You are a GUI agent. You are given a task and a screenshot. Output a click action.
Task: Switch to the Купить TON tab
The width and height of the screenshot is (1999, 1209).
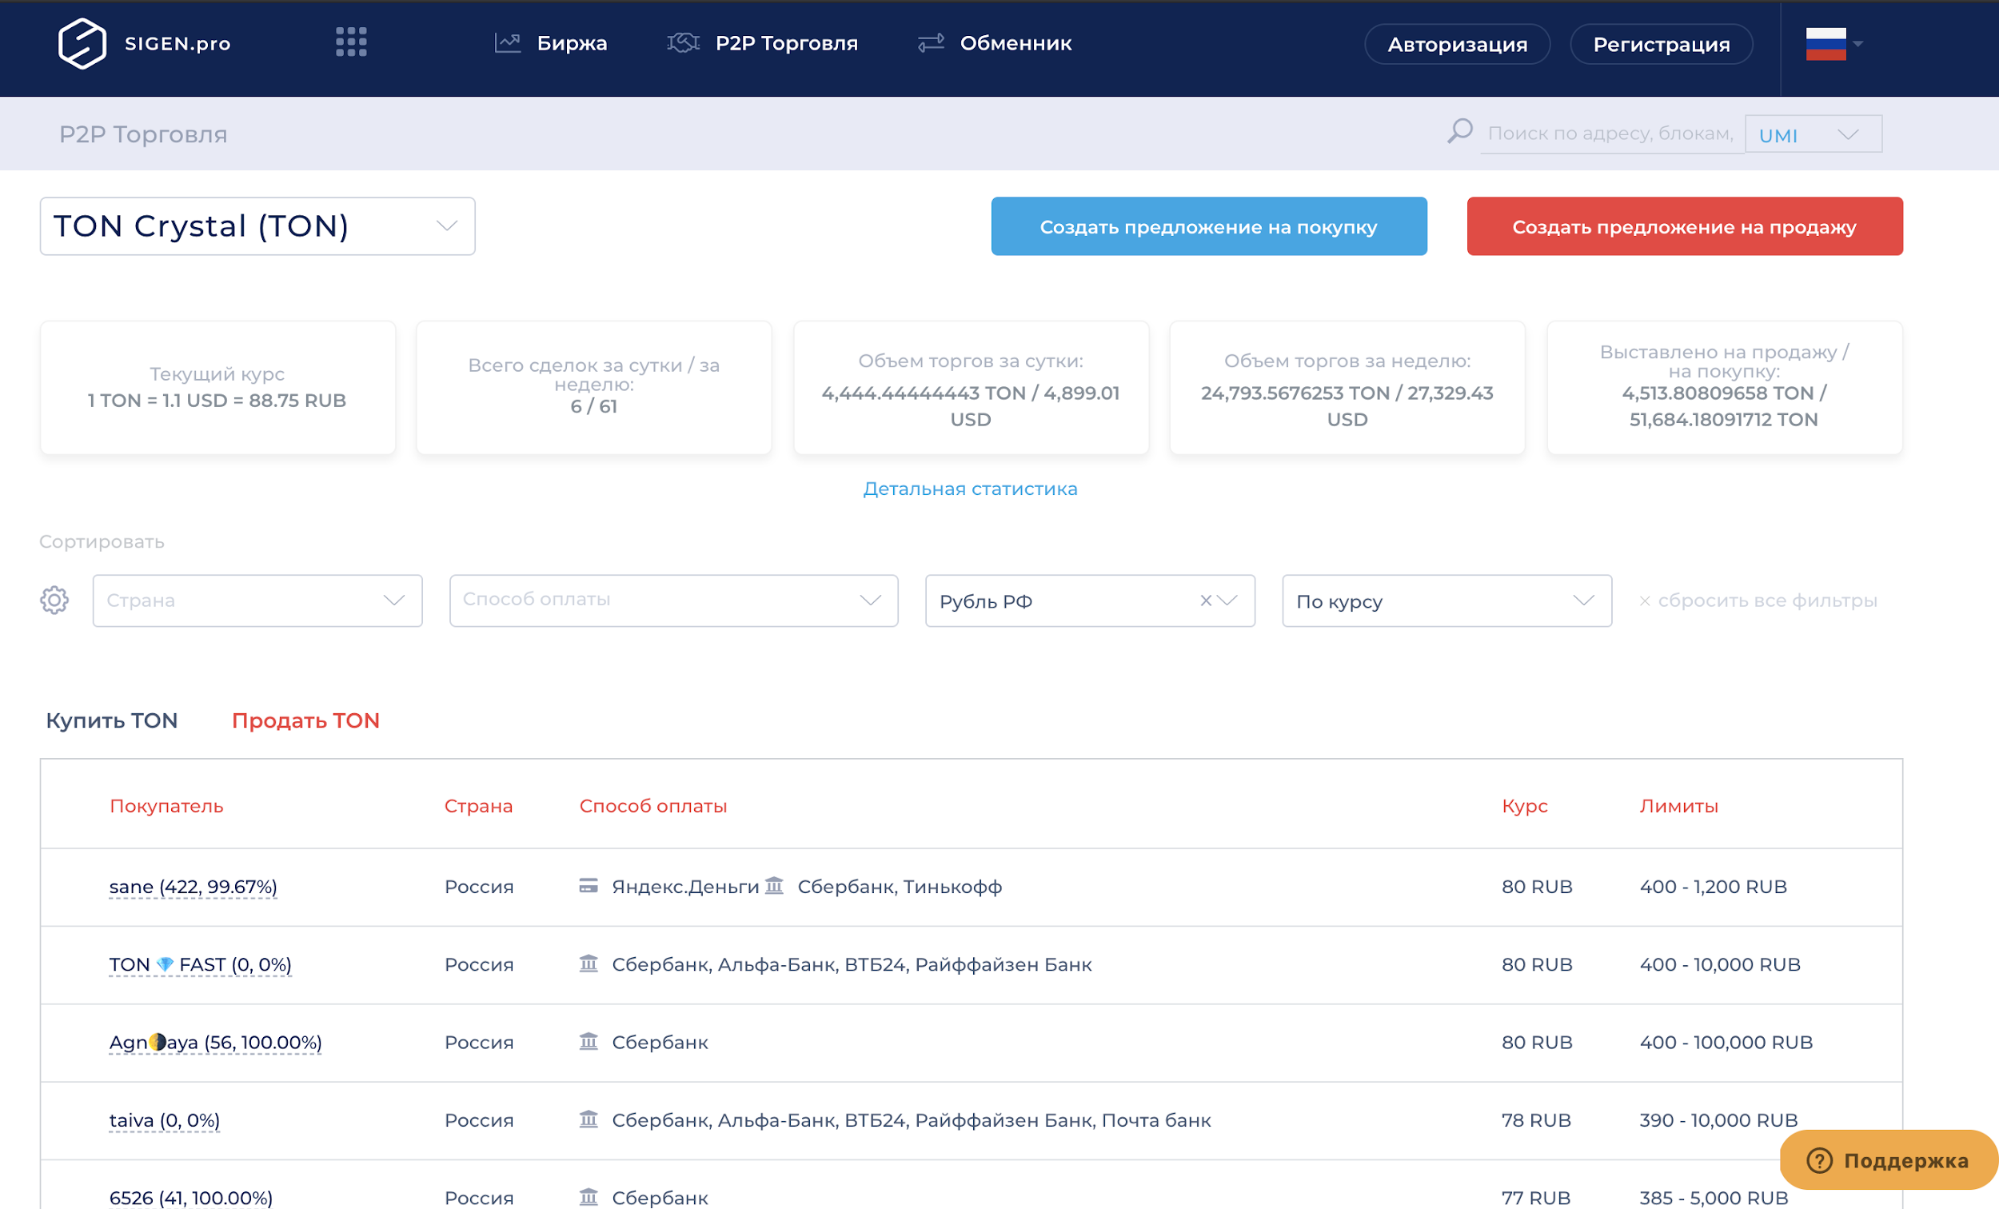click(112, 720)
